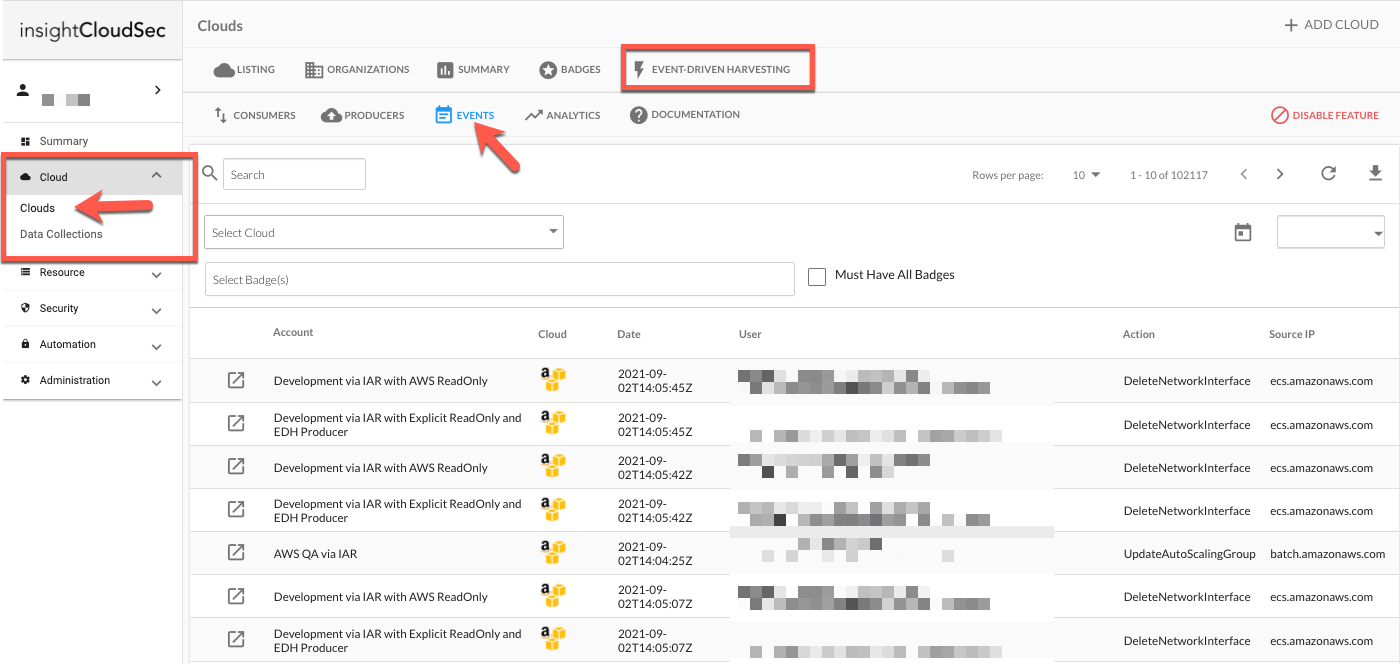Open Data Collections in sidebar

pos(61,234)
